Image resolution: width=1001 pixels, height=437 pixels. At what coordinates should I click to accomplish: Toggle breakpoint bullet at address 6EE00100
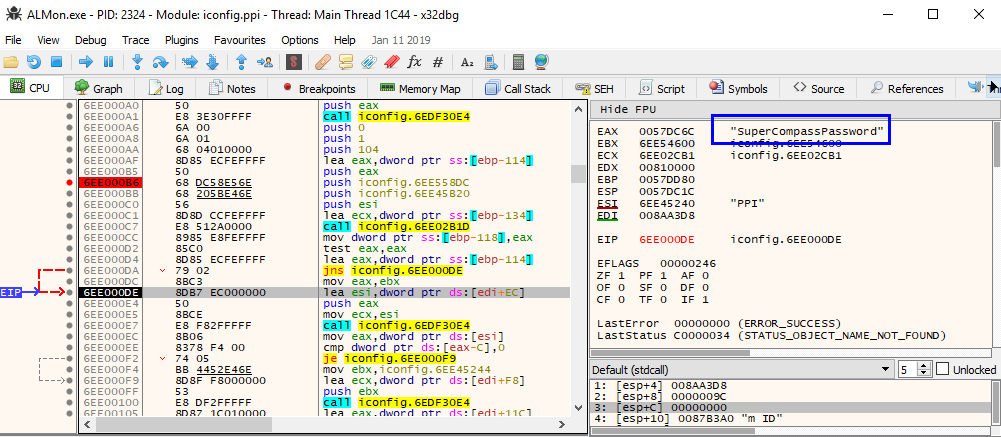tap(70, 403)
